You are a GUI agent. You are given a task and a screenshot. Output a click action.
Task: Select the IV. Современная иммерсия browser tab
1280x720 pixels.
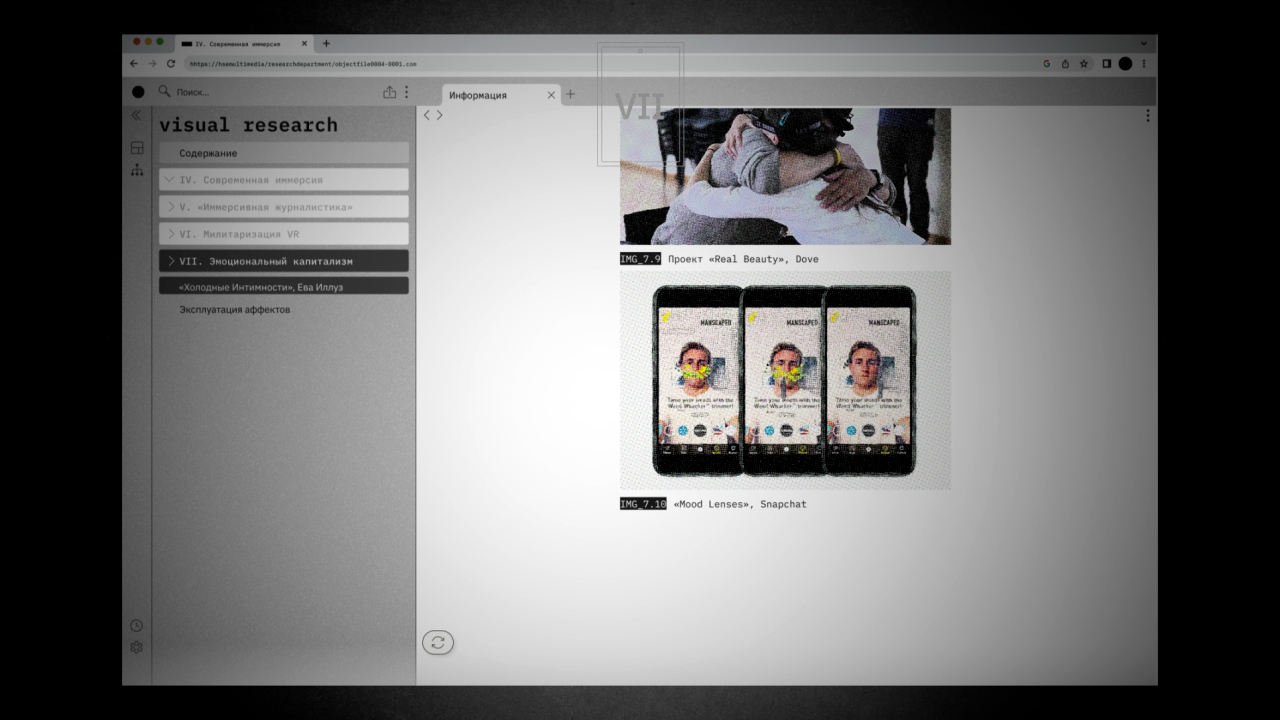click(x=244, y=44)
